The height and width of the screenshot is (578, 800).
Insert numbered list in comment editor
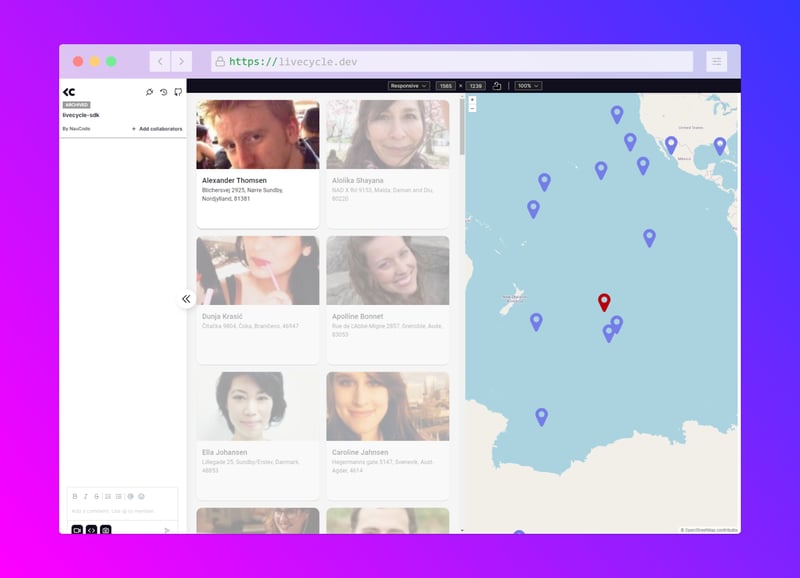coord(108,496)
